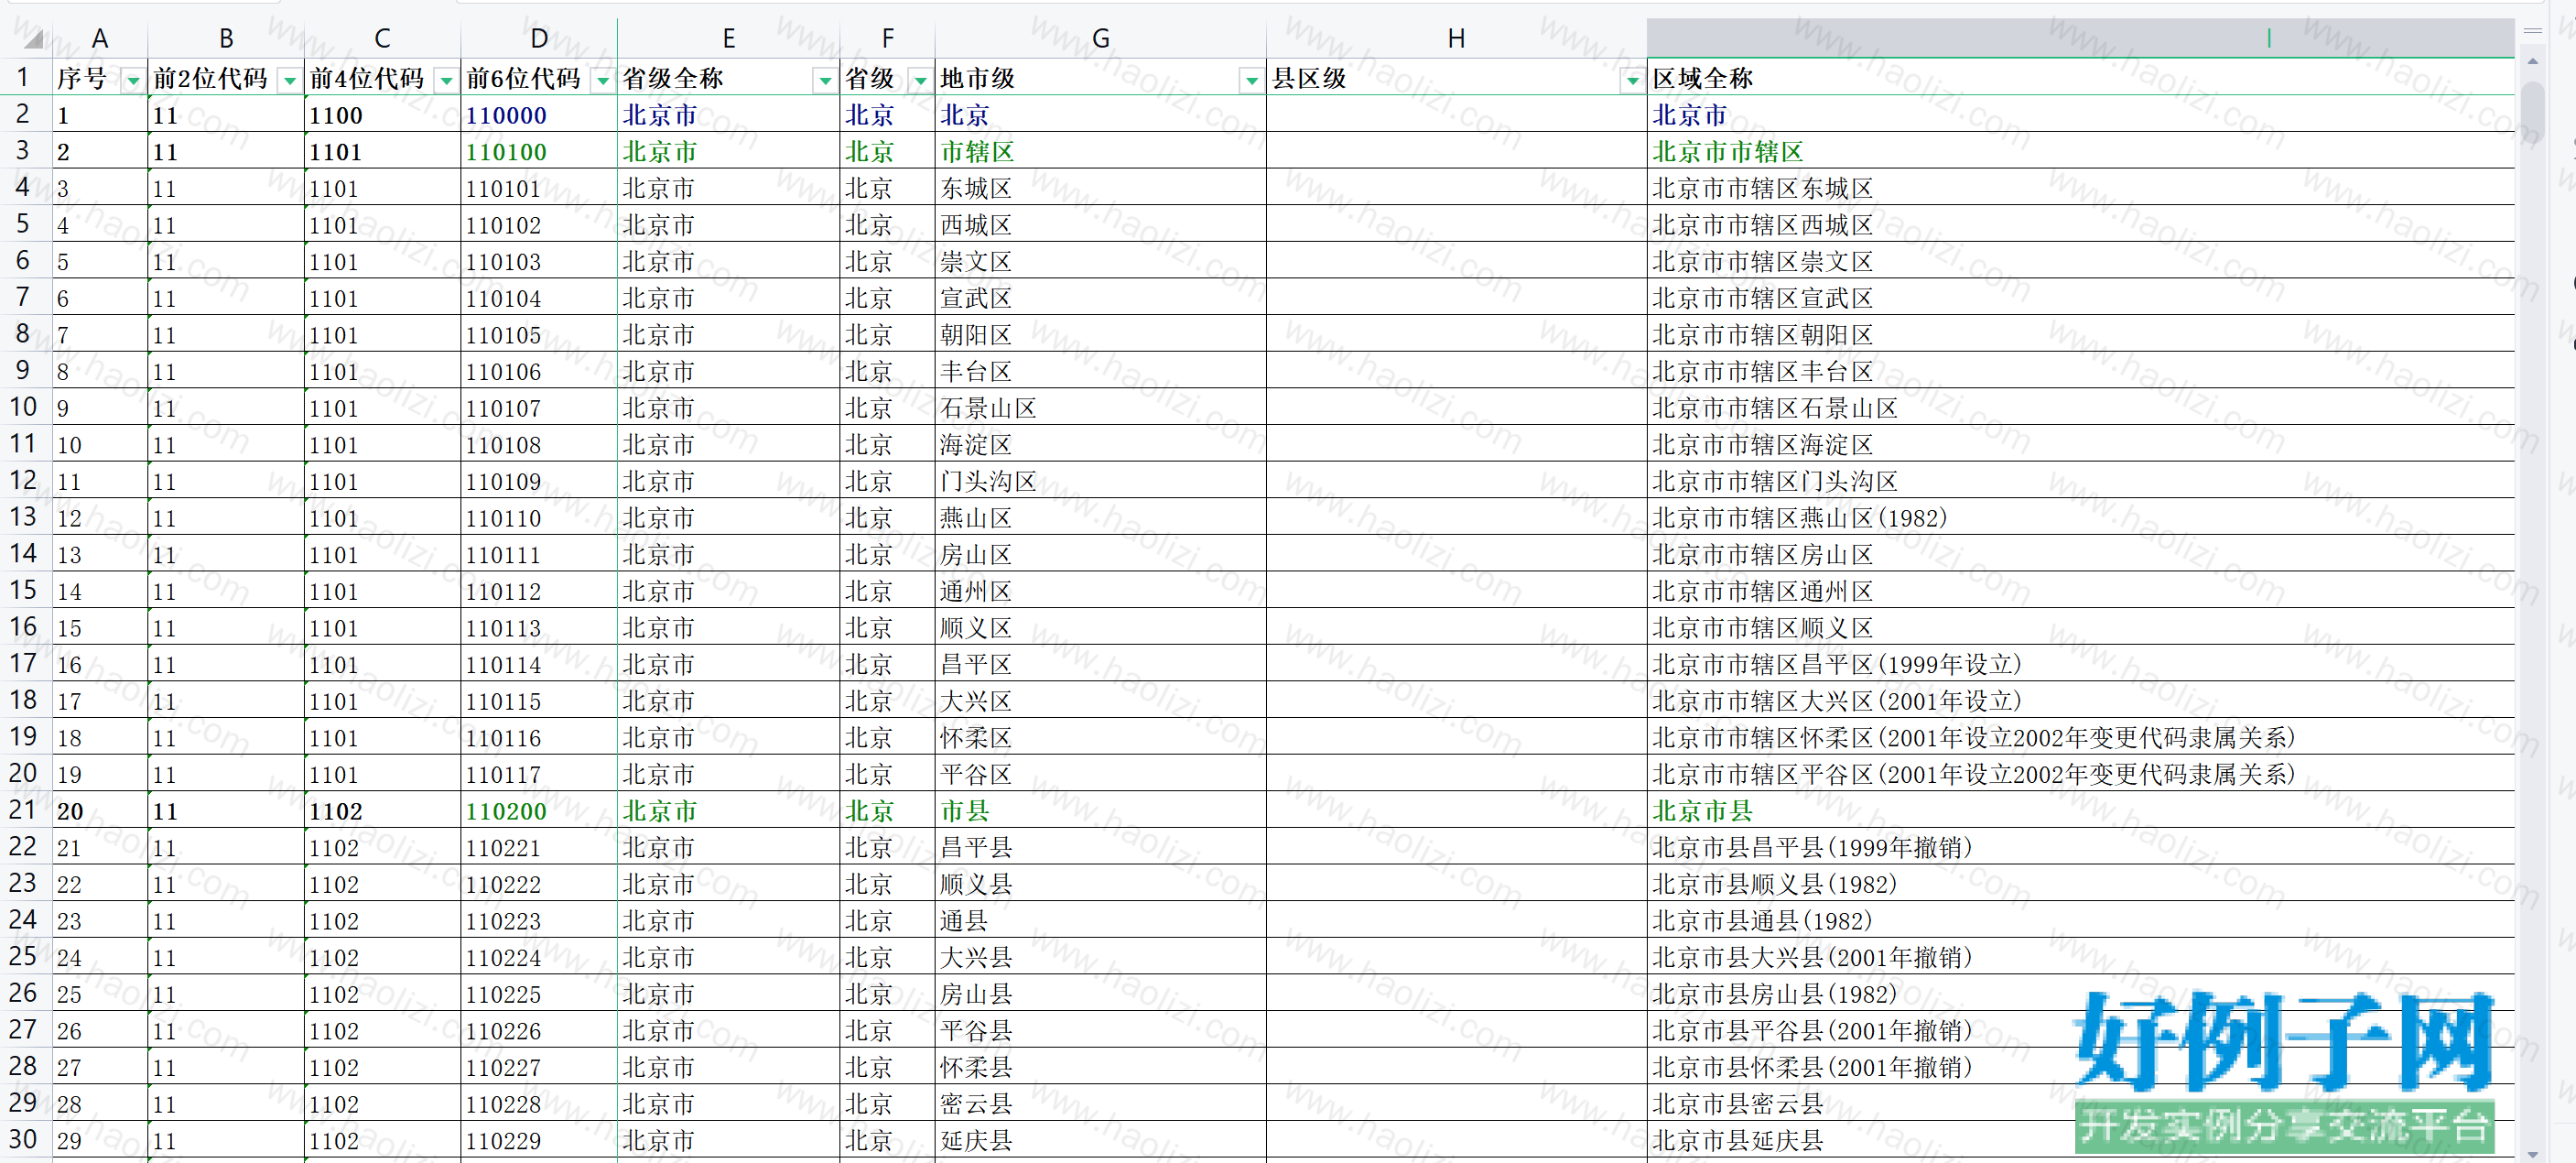
Task: Click the 延庆县 cell in column G
Action: point(1101,1141)
